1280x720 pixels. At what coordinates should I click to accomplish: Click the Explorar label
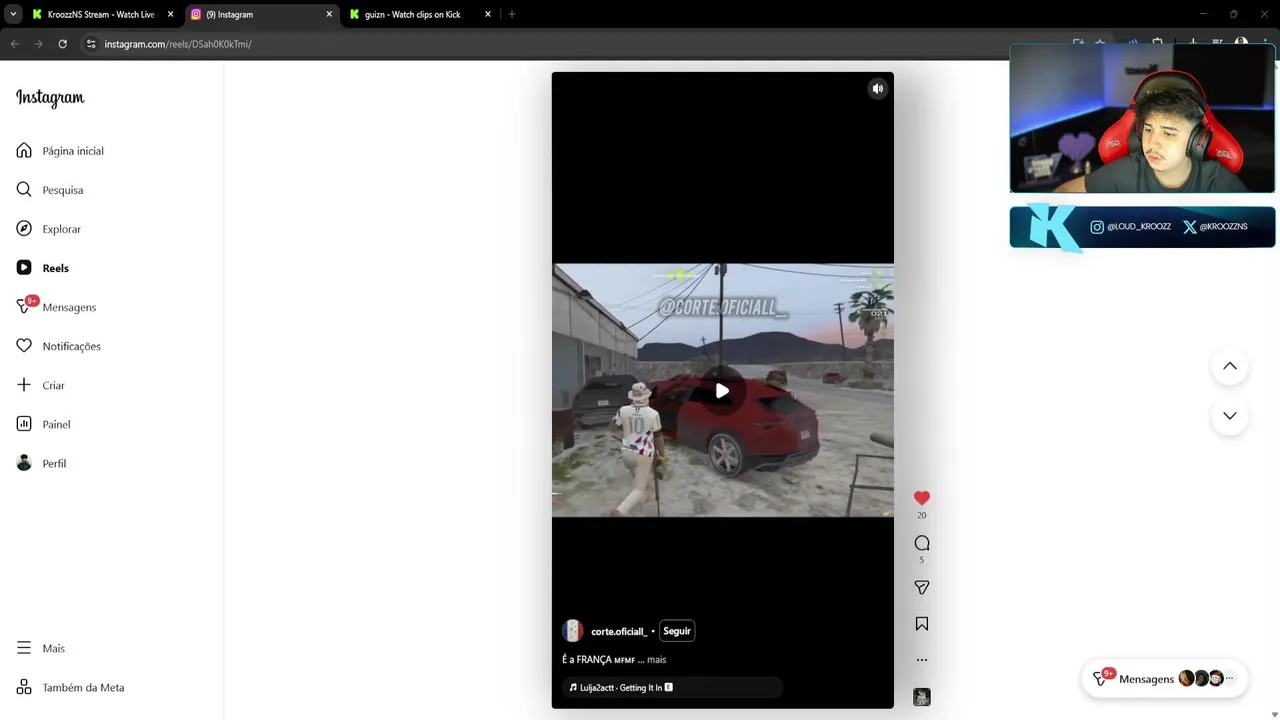pyautogui.click(x=61, y=229)
